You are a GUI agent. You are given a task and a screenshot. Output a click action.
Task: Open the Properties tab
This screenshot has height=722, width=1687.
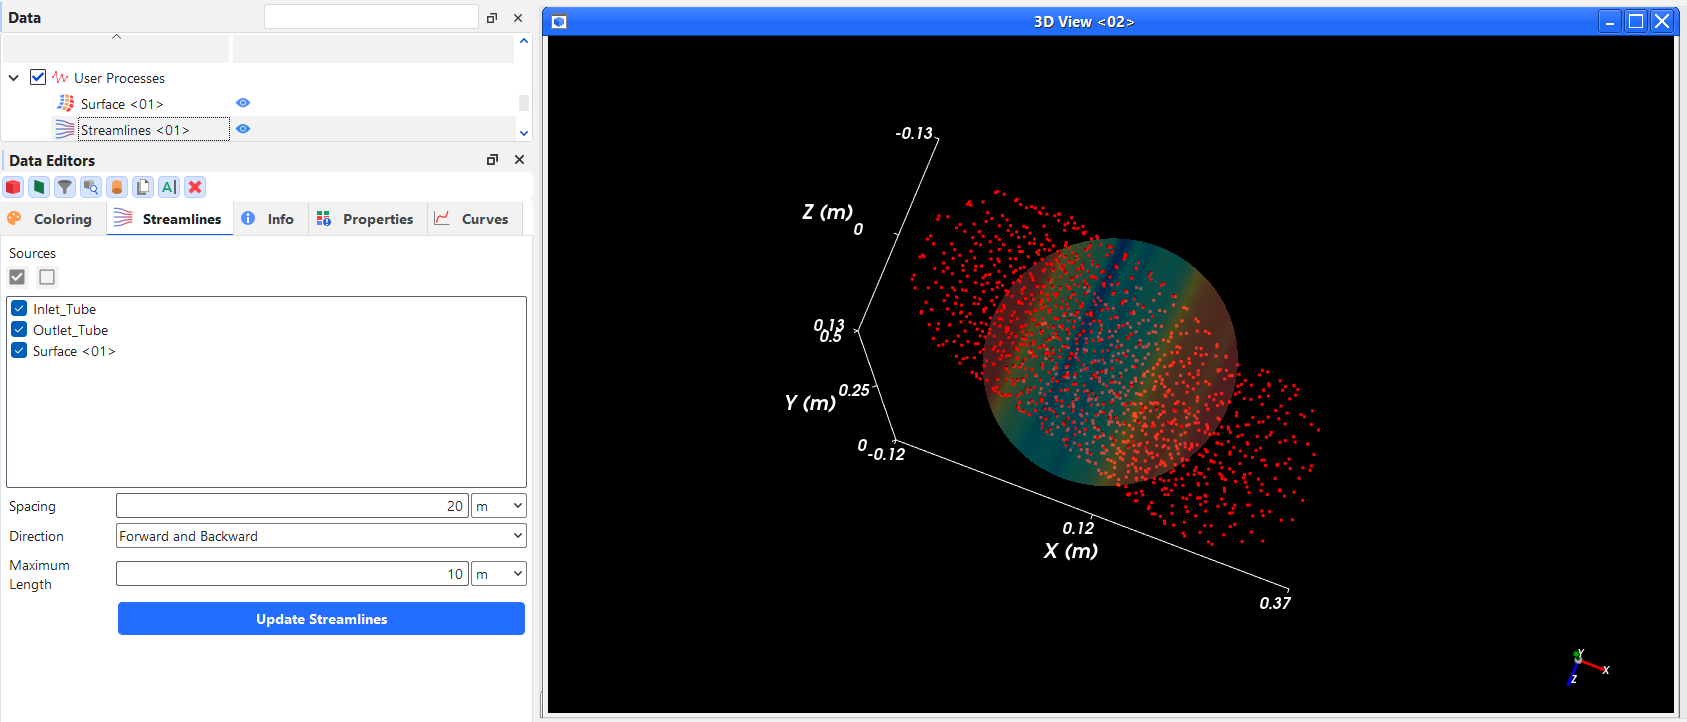[x=365, y=219]
